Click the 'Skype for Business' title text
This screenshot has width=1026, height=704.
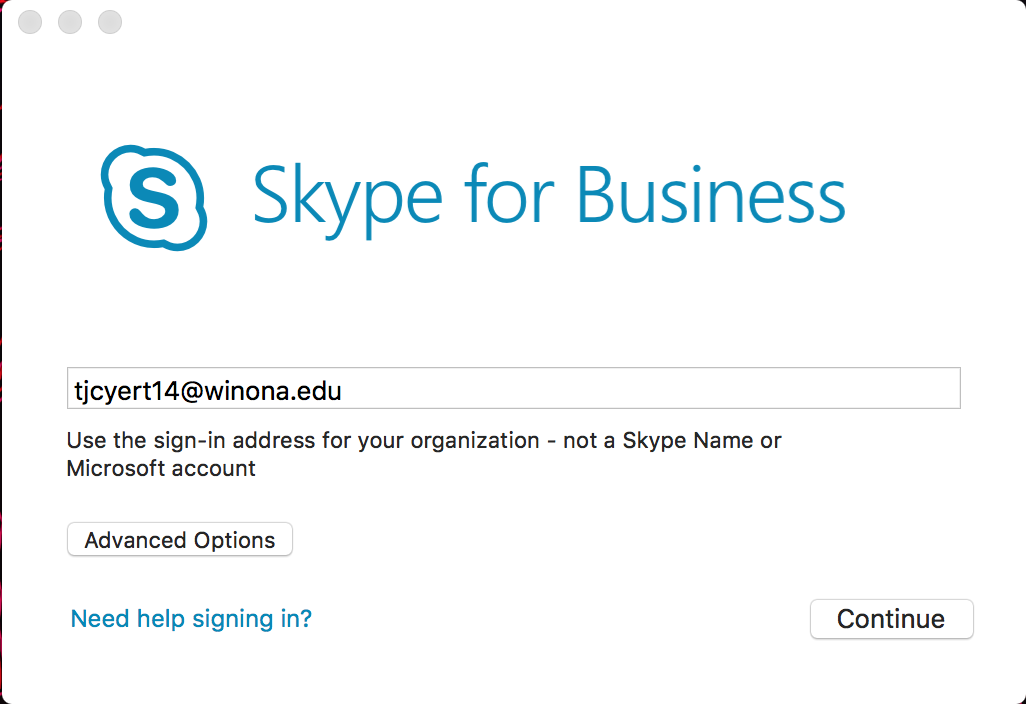tap(548, 197)
